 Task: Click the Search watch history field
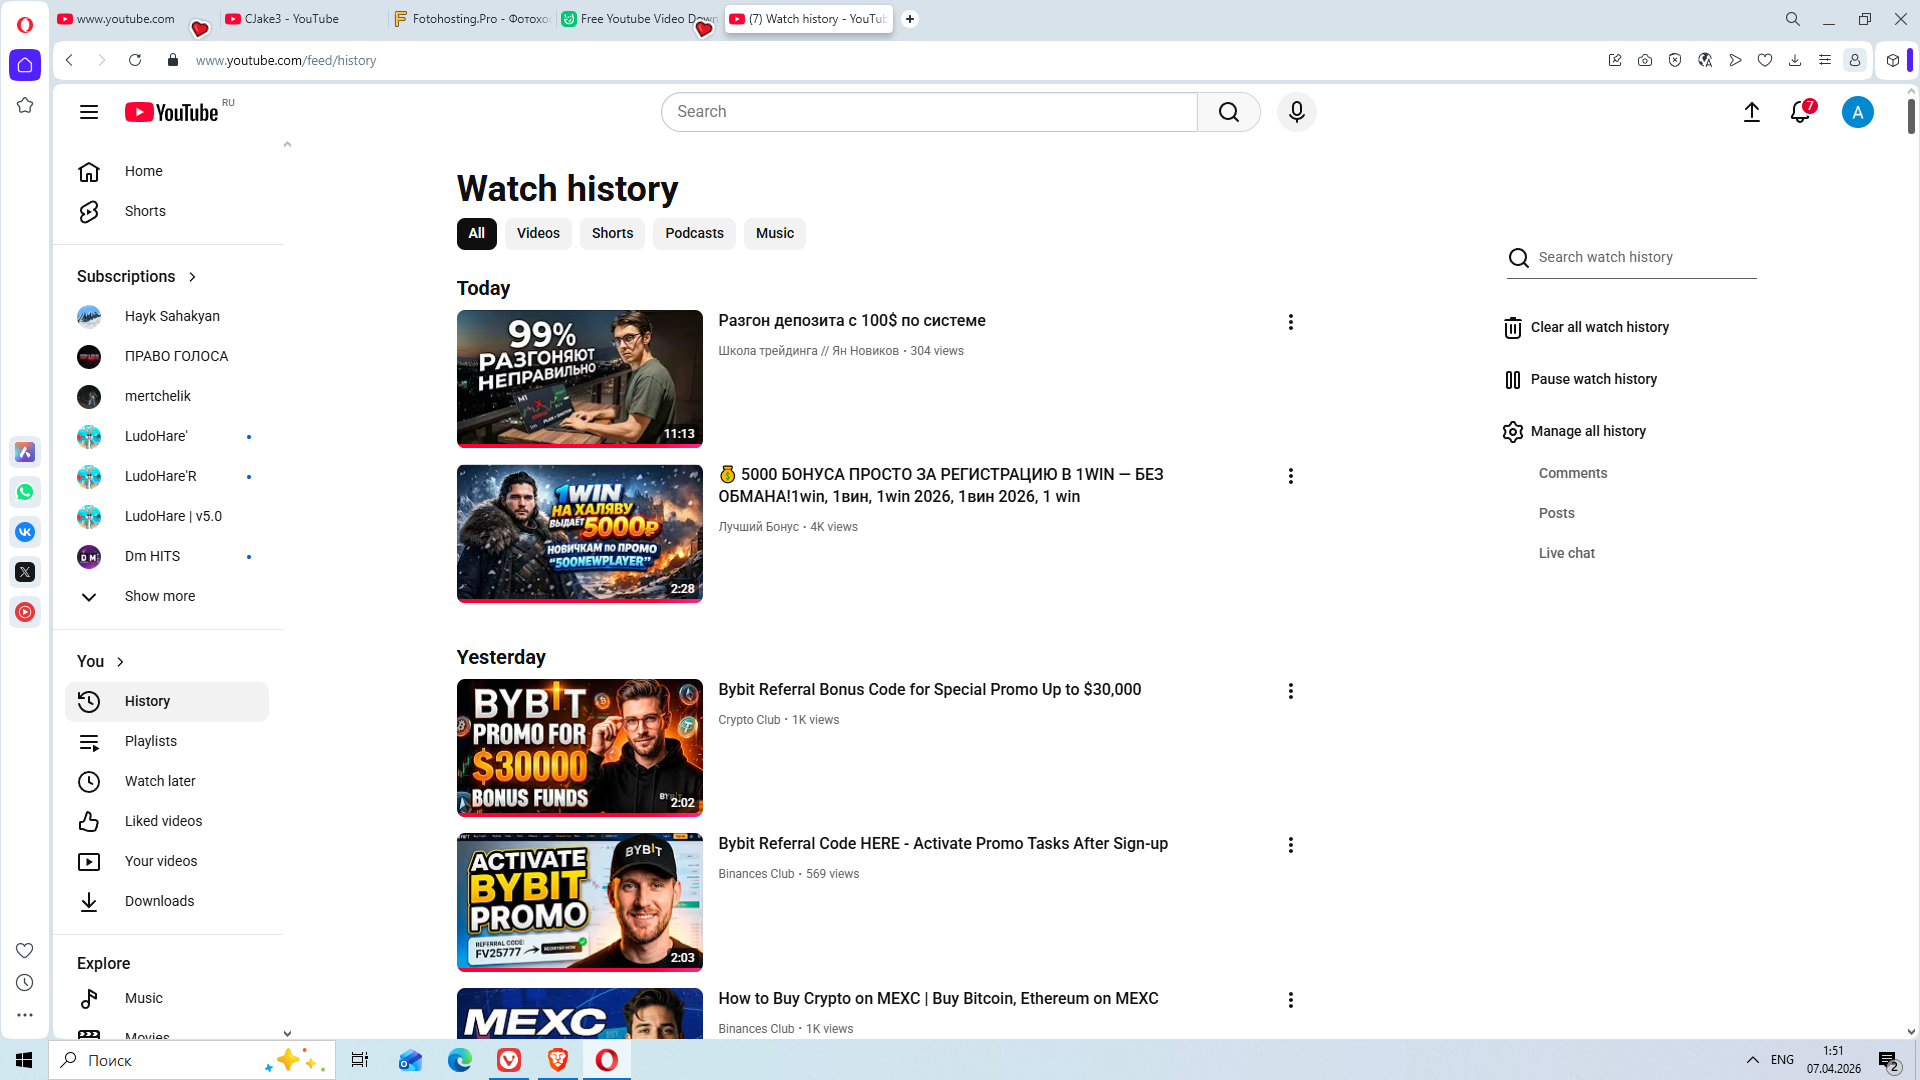coord(1645,257)
